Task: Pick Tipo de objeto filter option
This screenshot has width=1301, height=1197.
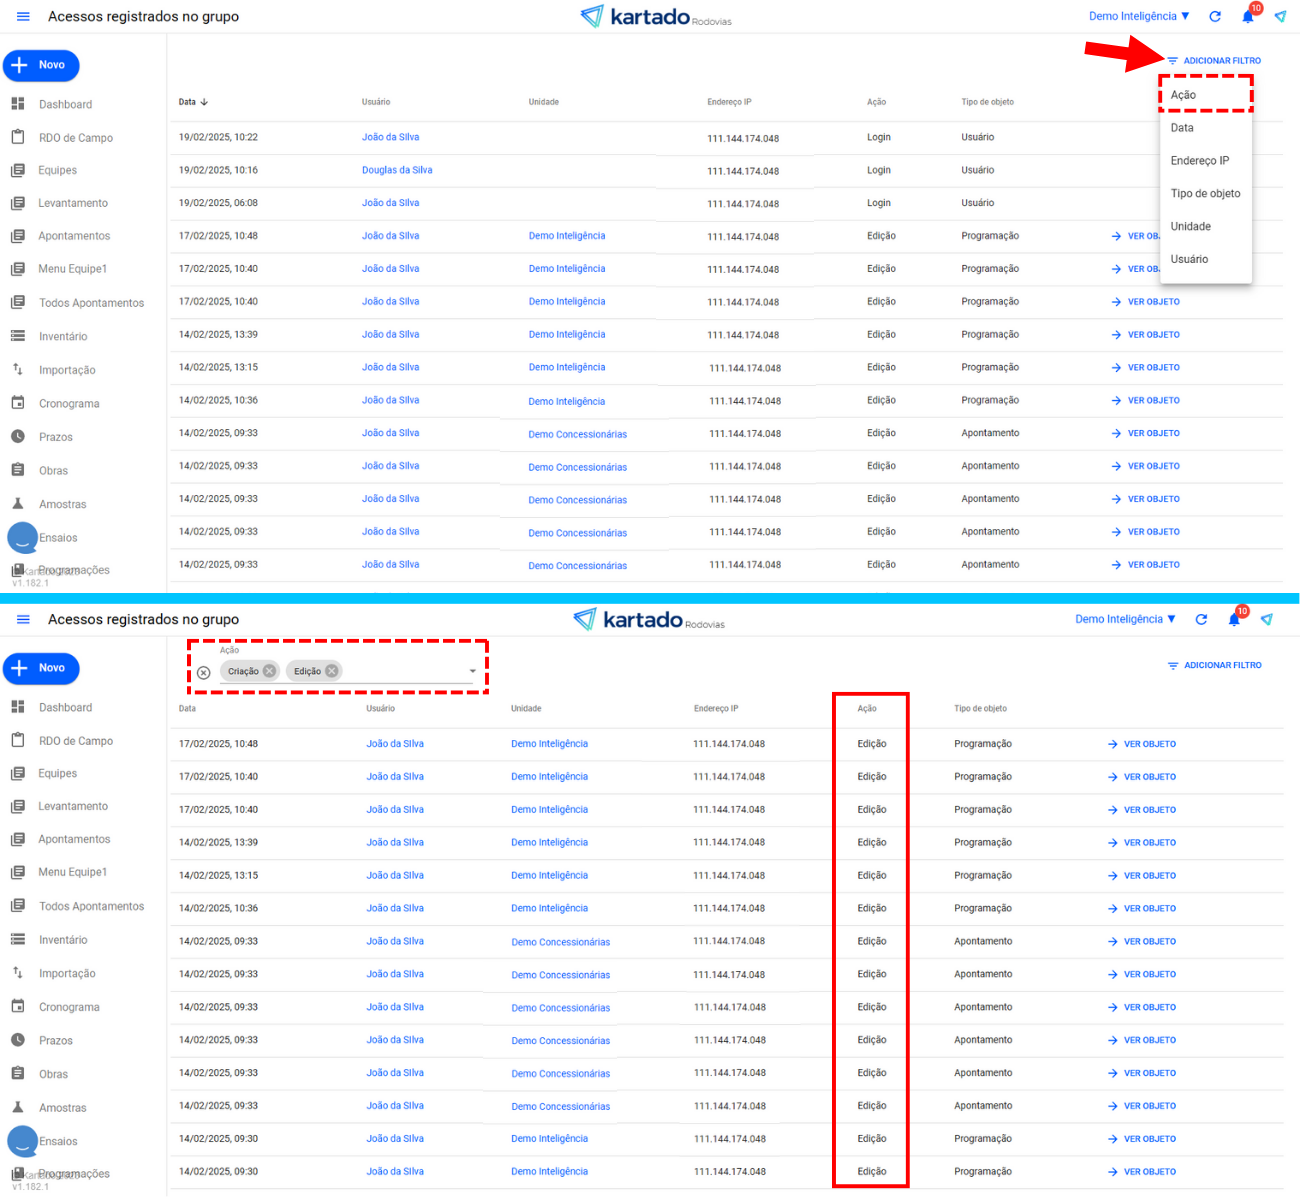Action: [x=1205, y=194]
